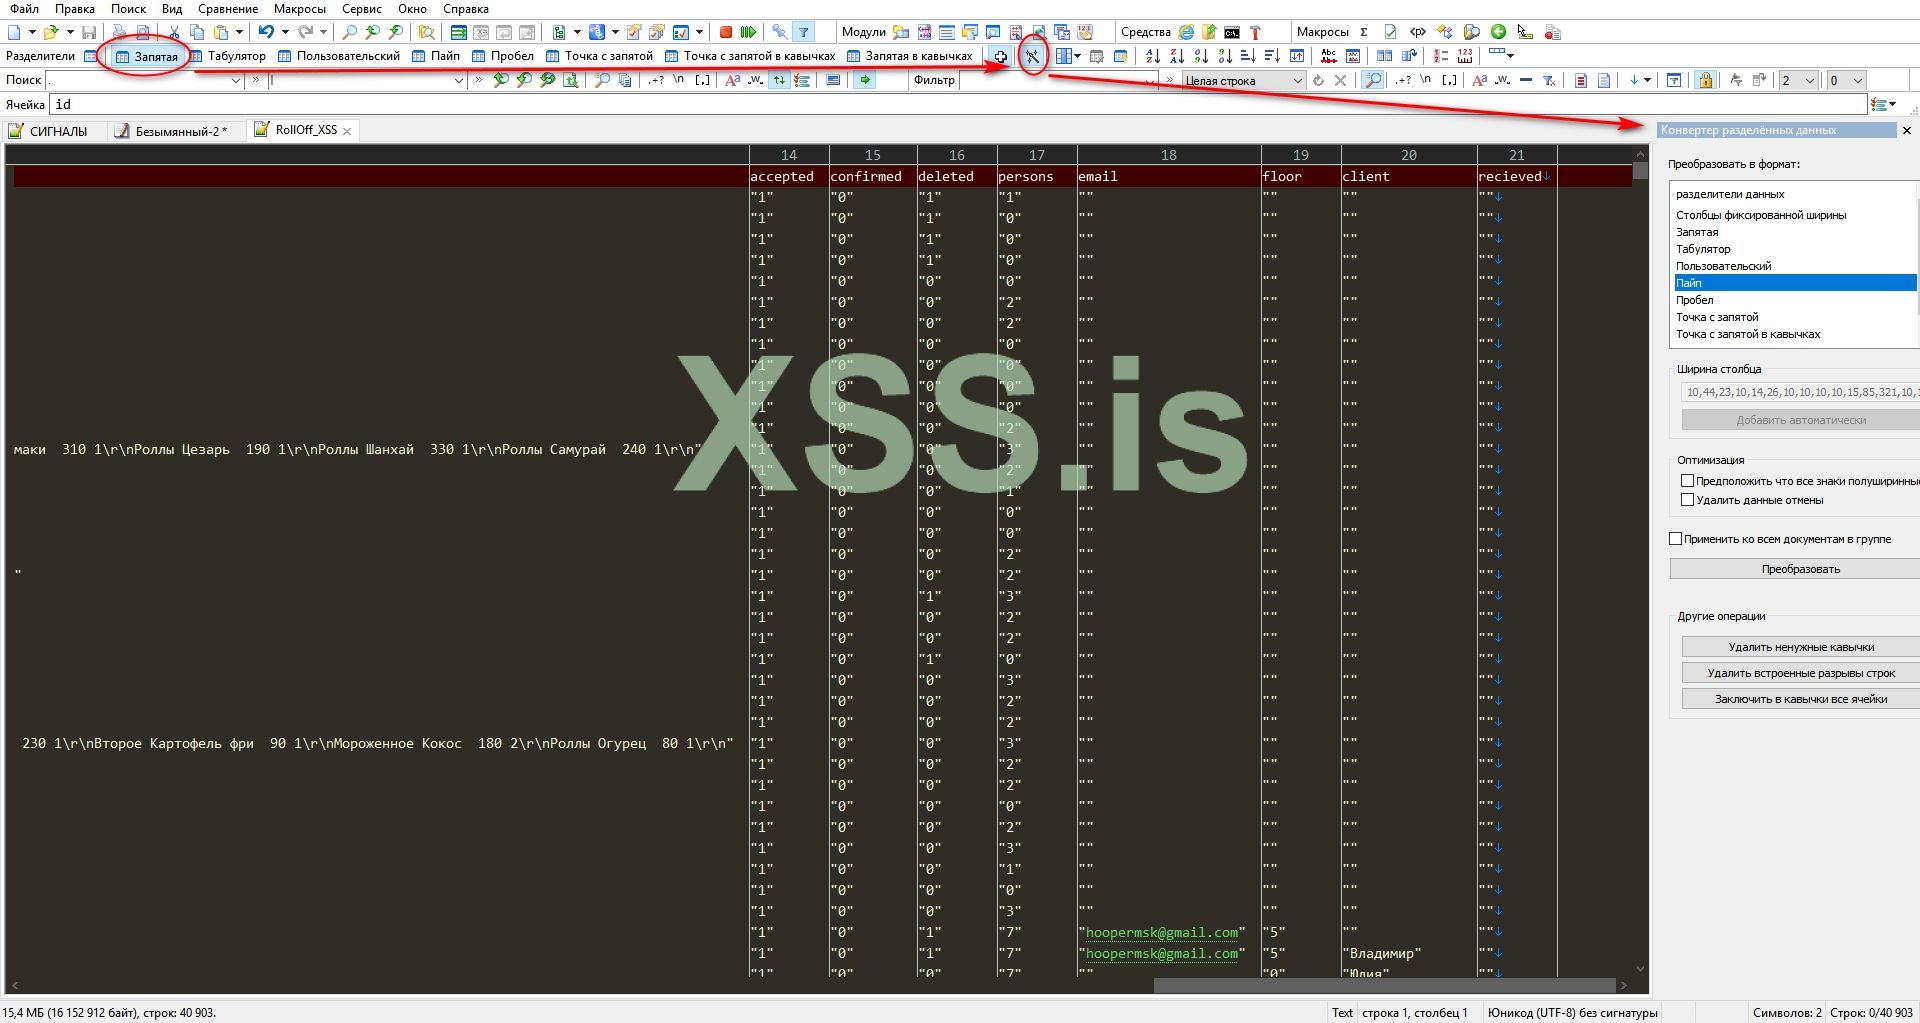Screen dimensions: 1920x1023
Task: Click the Sort A to Z icon
Action: pos(1153,56)
